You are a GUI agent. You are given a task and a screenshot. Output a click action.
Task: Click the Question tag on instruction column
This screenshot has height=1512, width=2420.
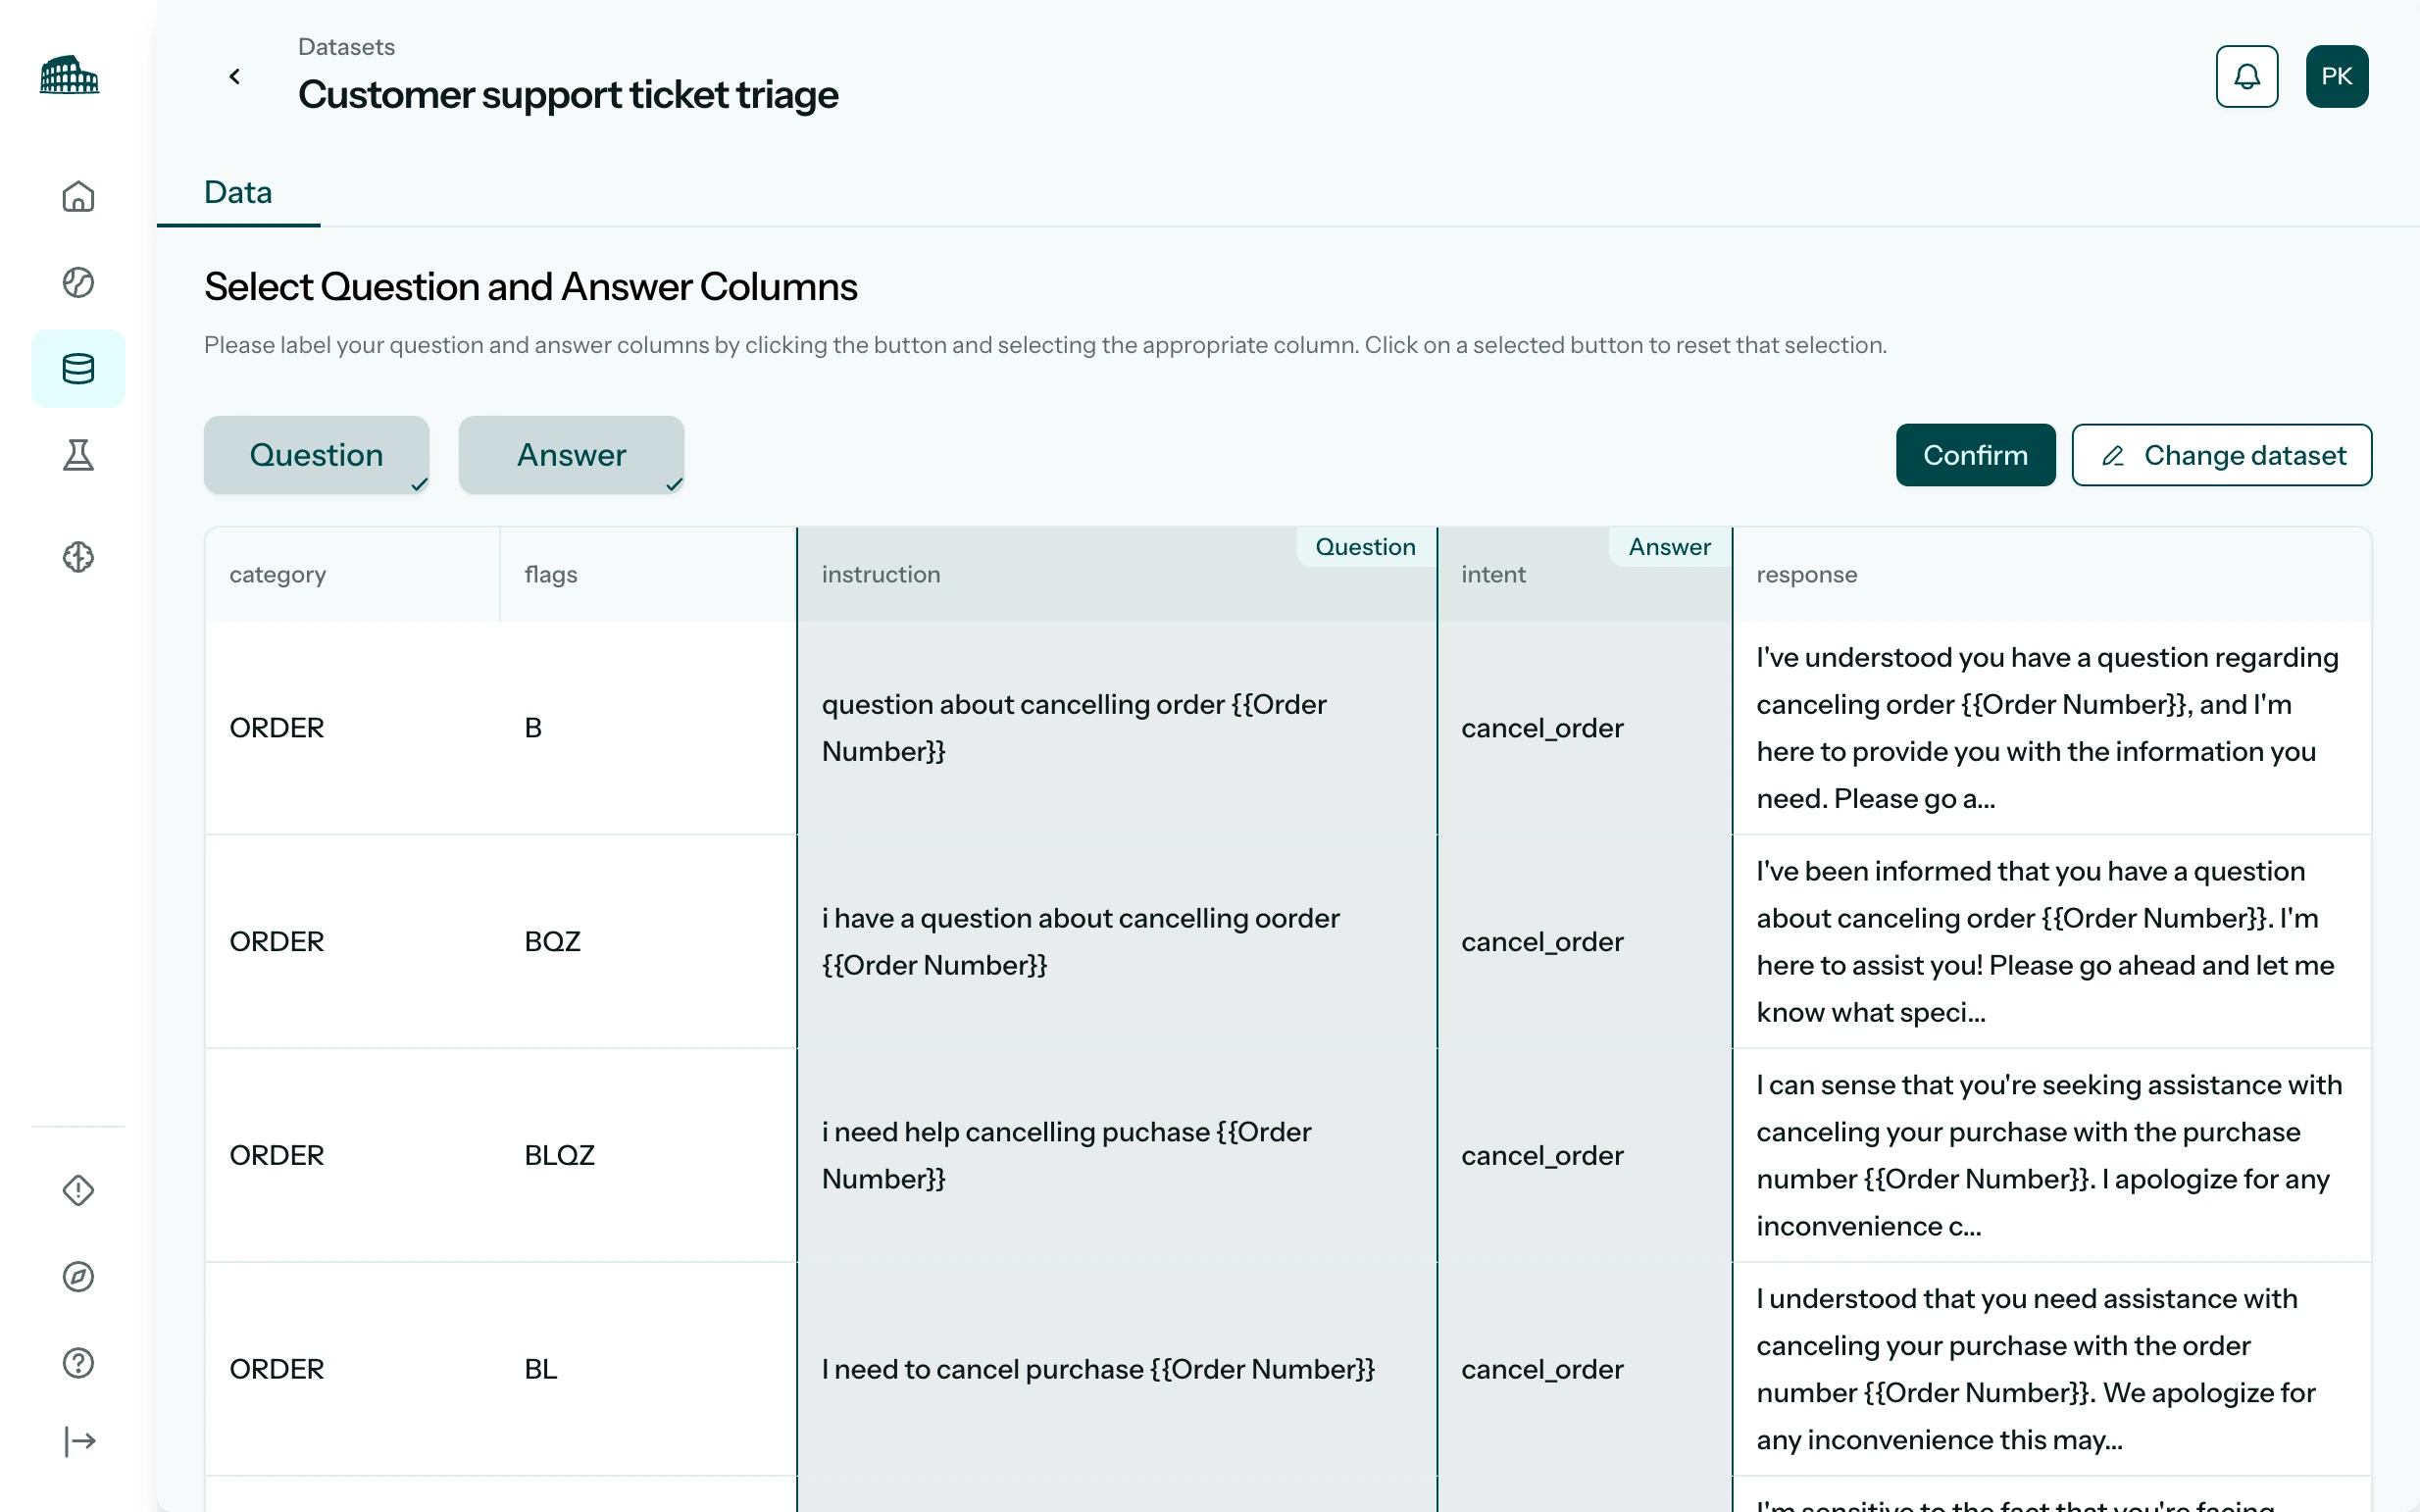(x=1365, y=547)
